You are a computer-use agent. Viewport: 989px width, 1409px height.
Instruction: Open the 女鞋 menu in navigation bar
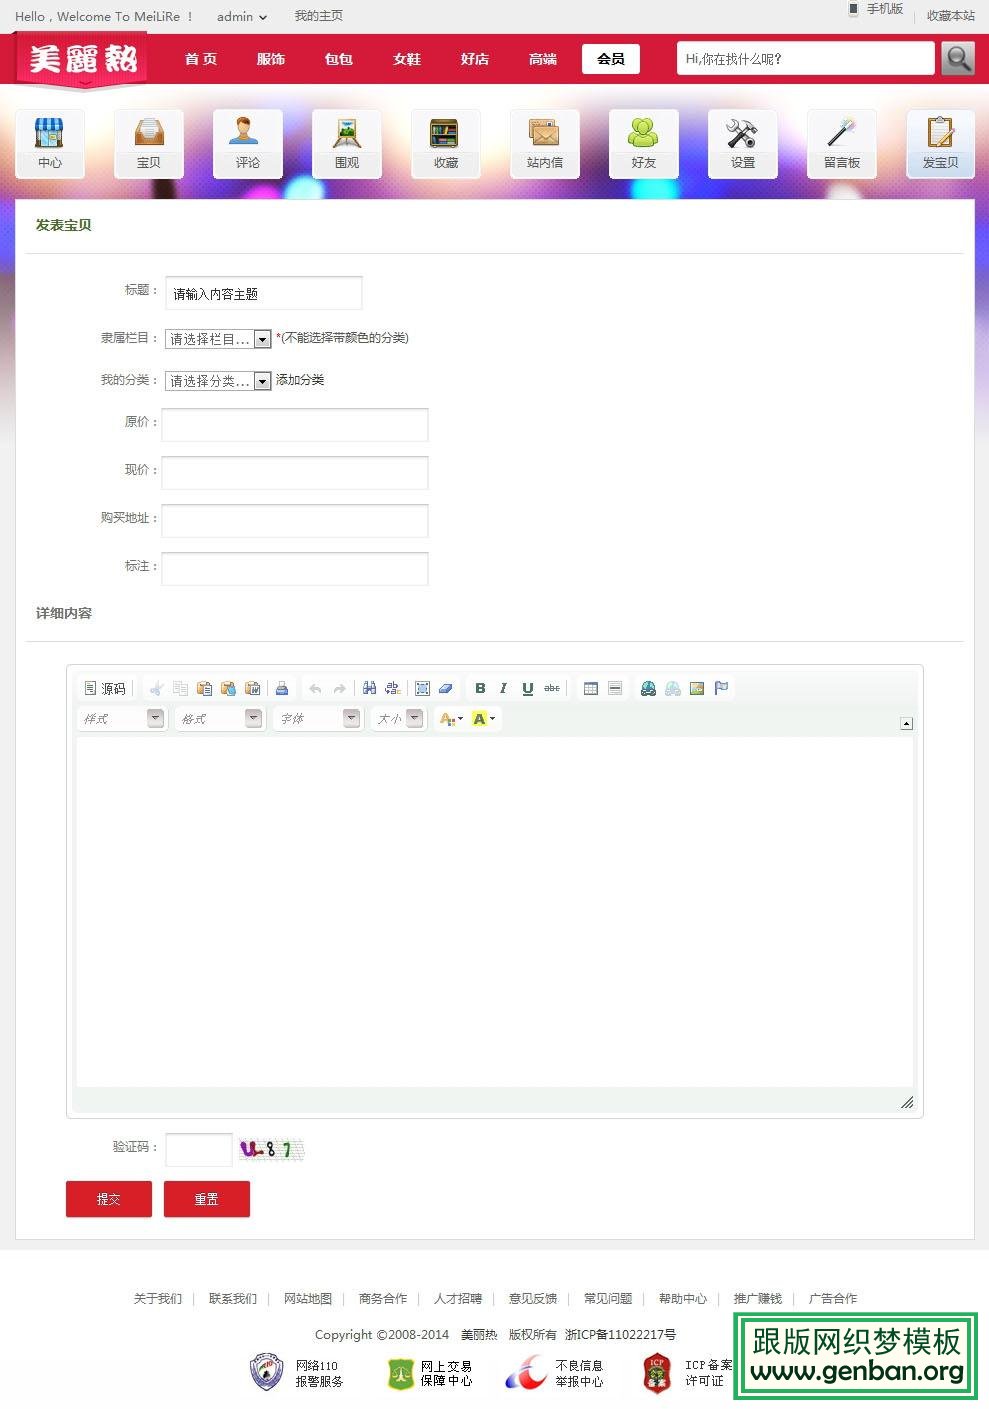[406, 58]
